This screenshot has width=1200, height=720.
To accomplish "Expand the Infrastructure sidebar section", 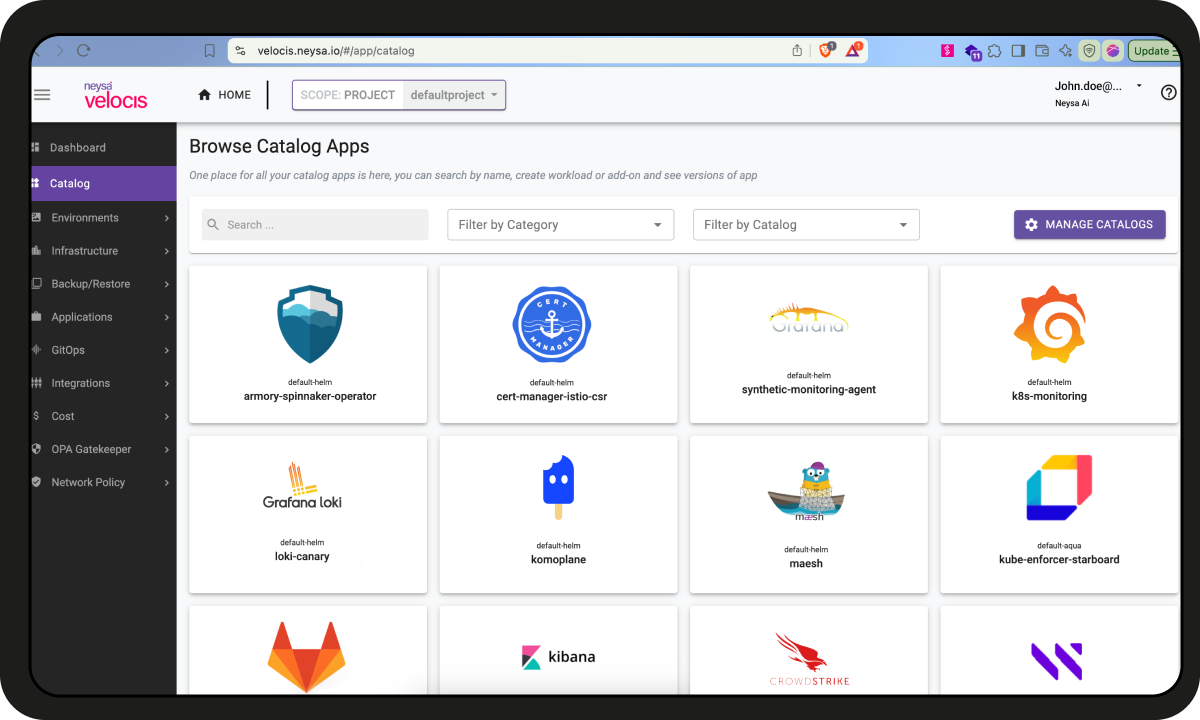I will click(104, 251).
